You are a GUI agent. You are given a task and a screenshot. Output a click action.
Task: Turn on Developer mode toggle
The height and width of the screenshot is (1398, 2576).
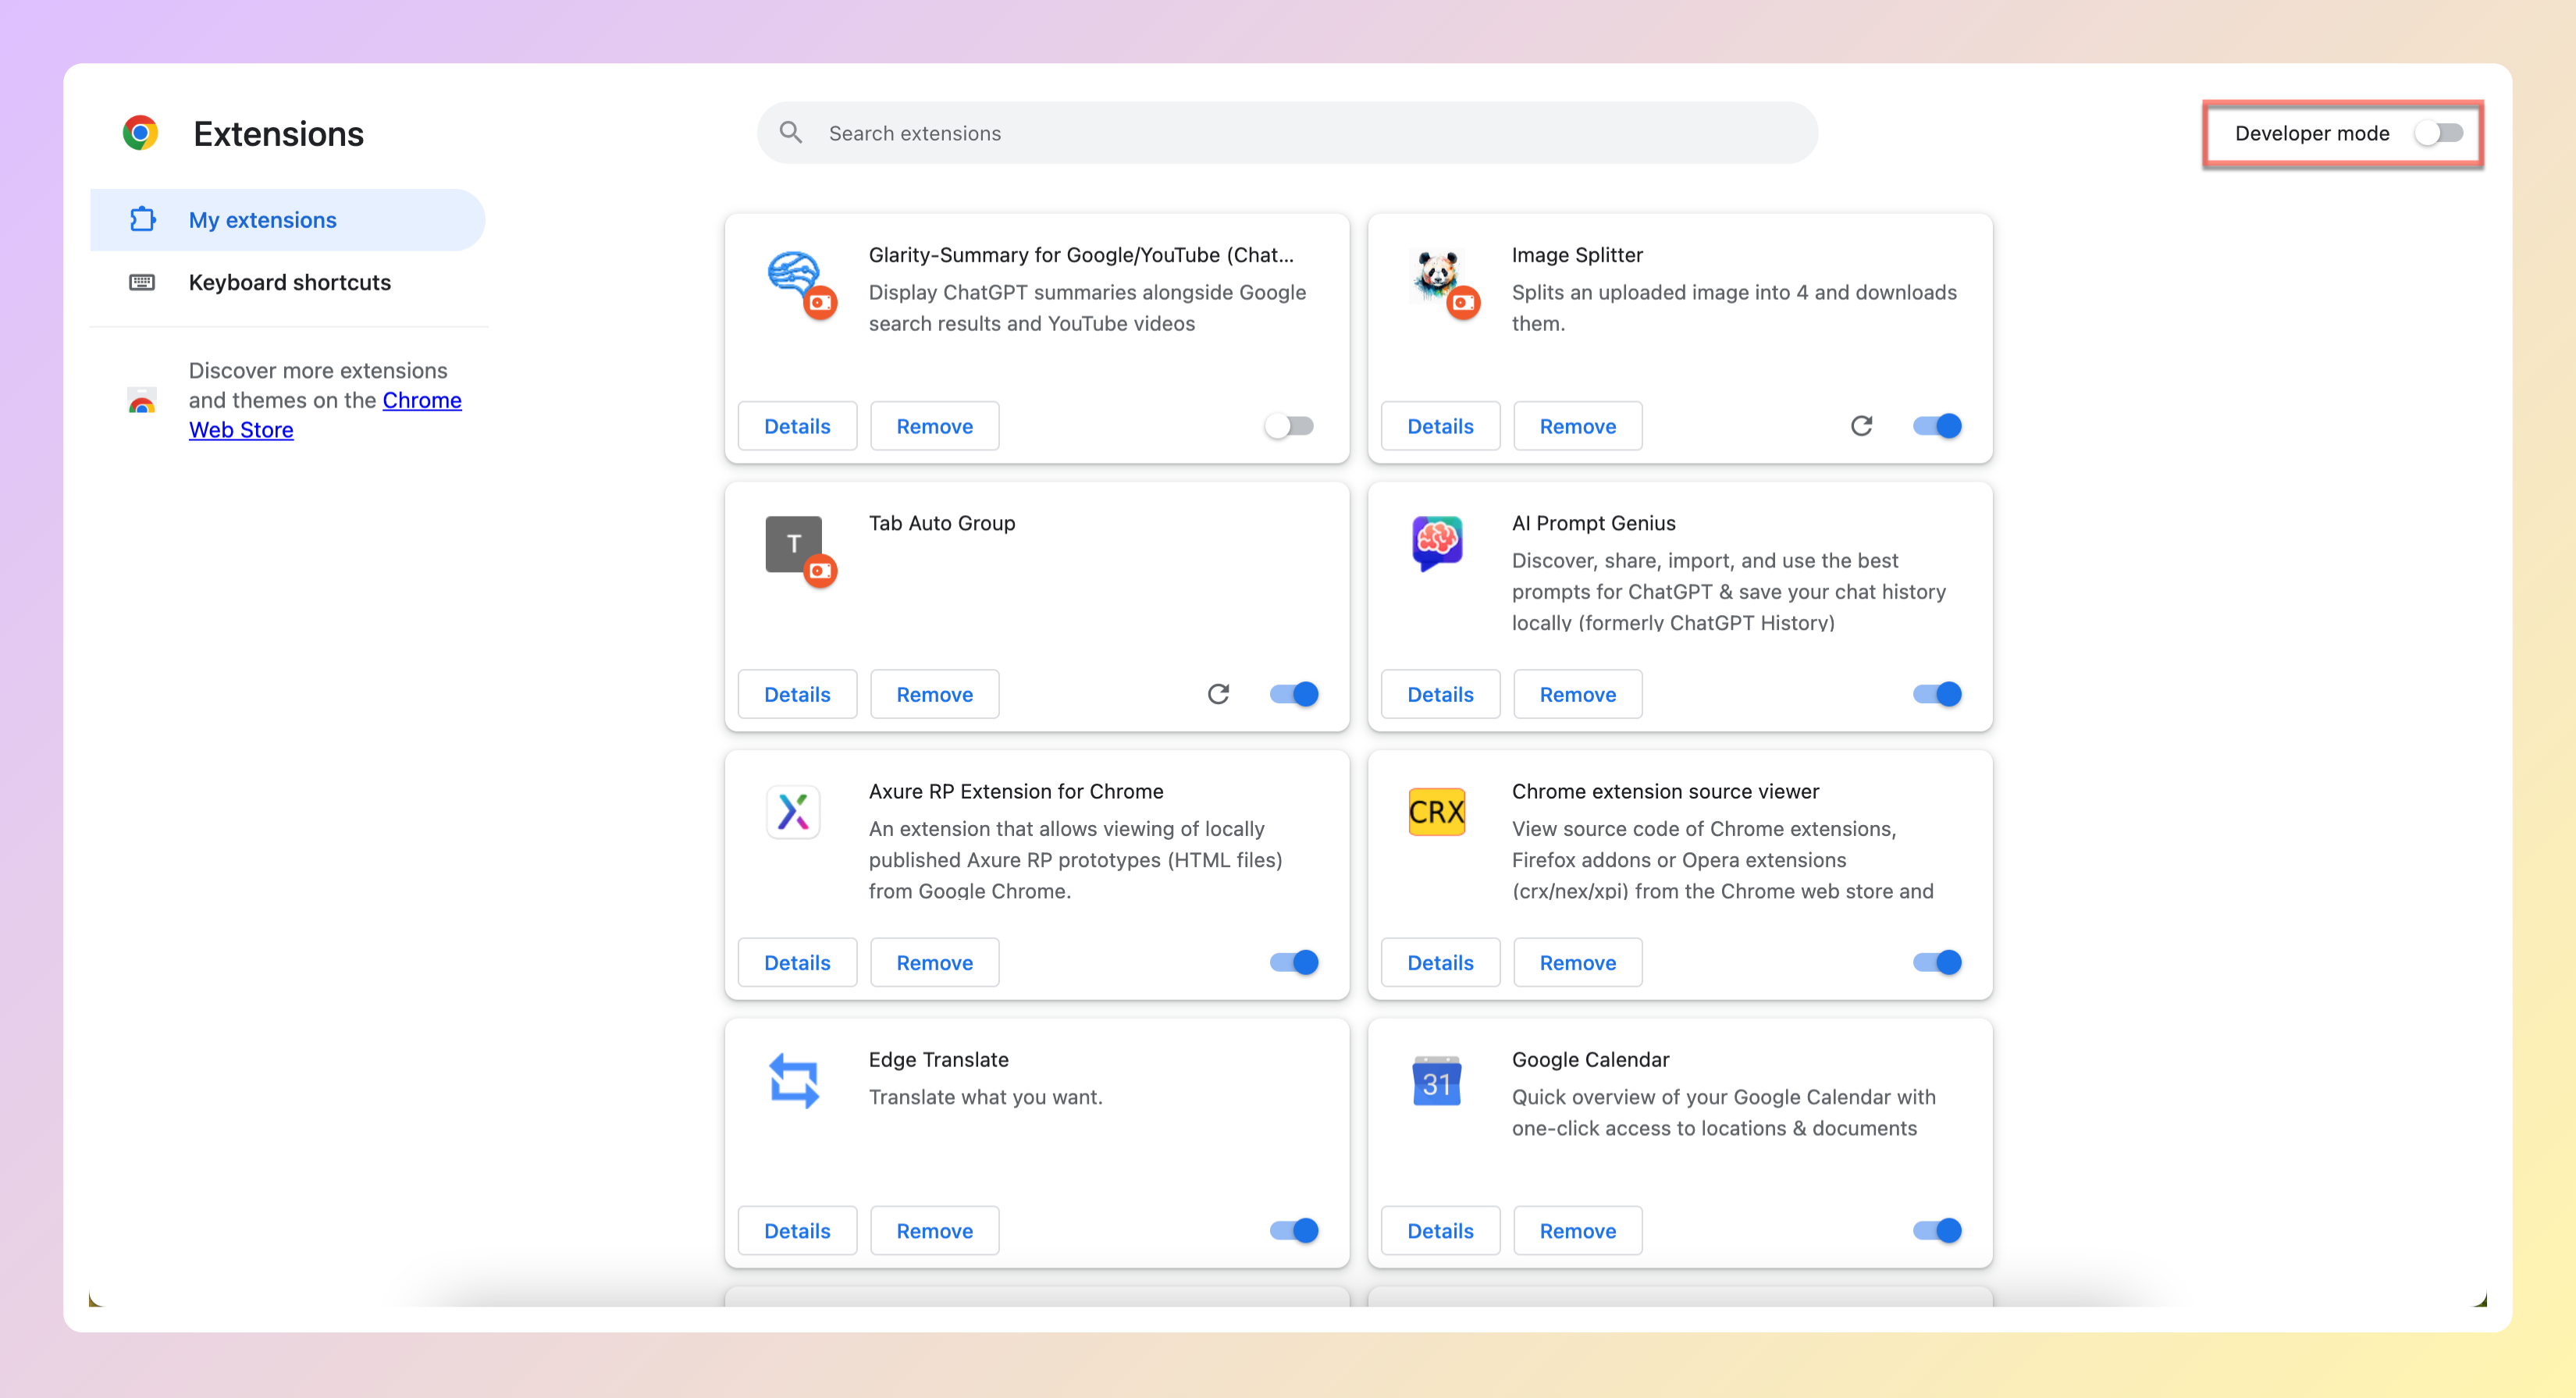2438,133
